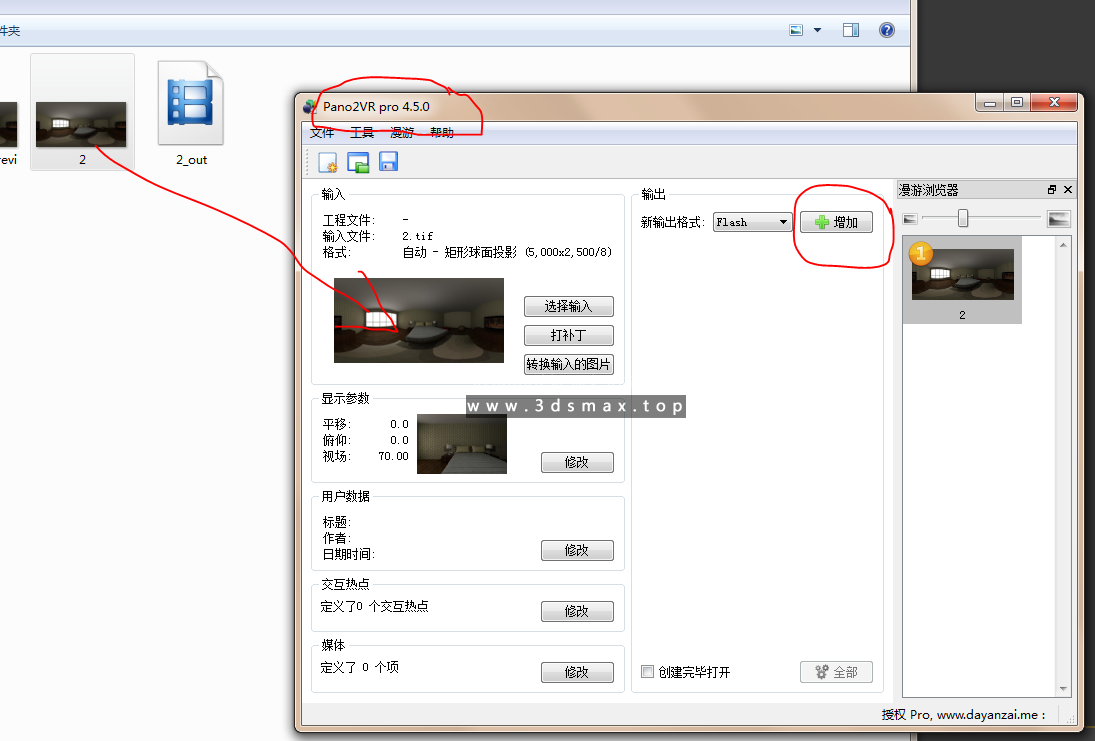Click the New project toolbar icon
Viewport: 1095px width, 741px height.
pos(328,163)
